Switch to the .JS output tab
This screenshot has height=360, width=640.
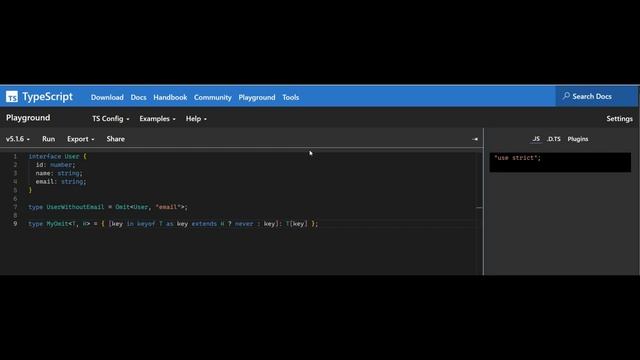[x=536, y=139]
